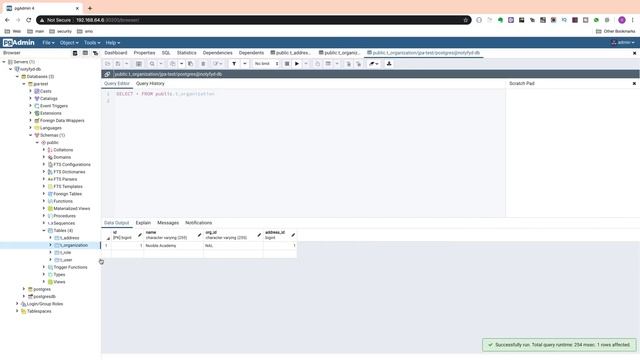Click the connection status link icon

click(x=107, y=74)
